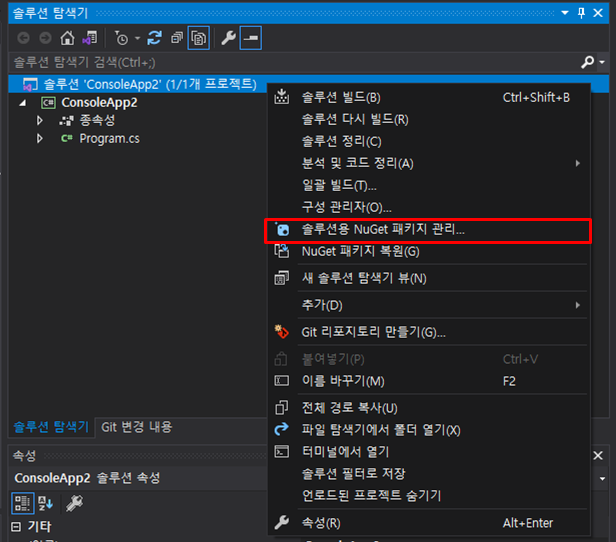The width and height of the screenshot is (616, 542).
Task: Click the Home icon in Solution Explorer
Action: coord(67,38)
